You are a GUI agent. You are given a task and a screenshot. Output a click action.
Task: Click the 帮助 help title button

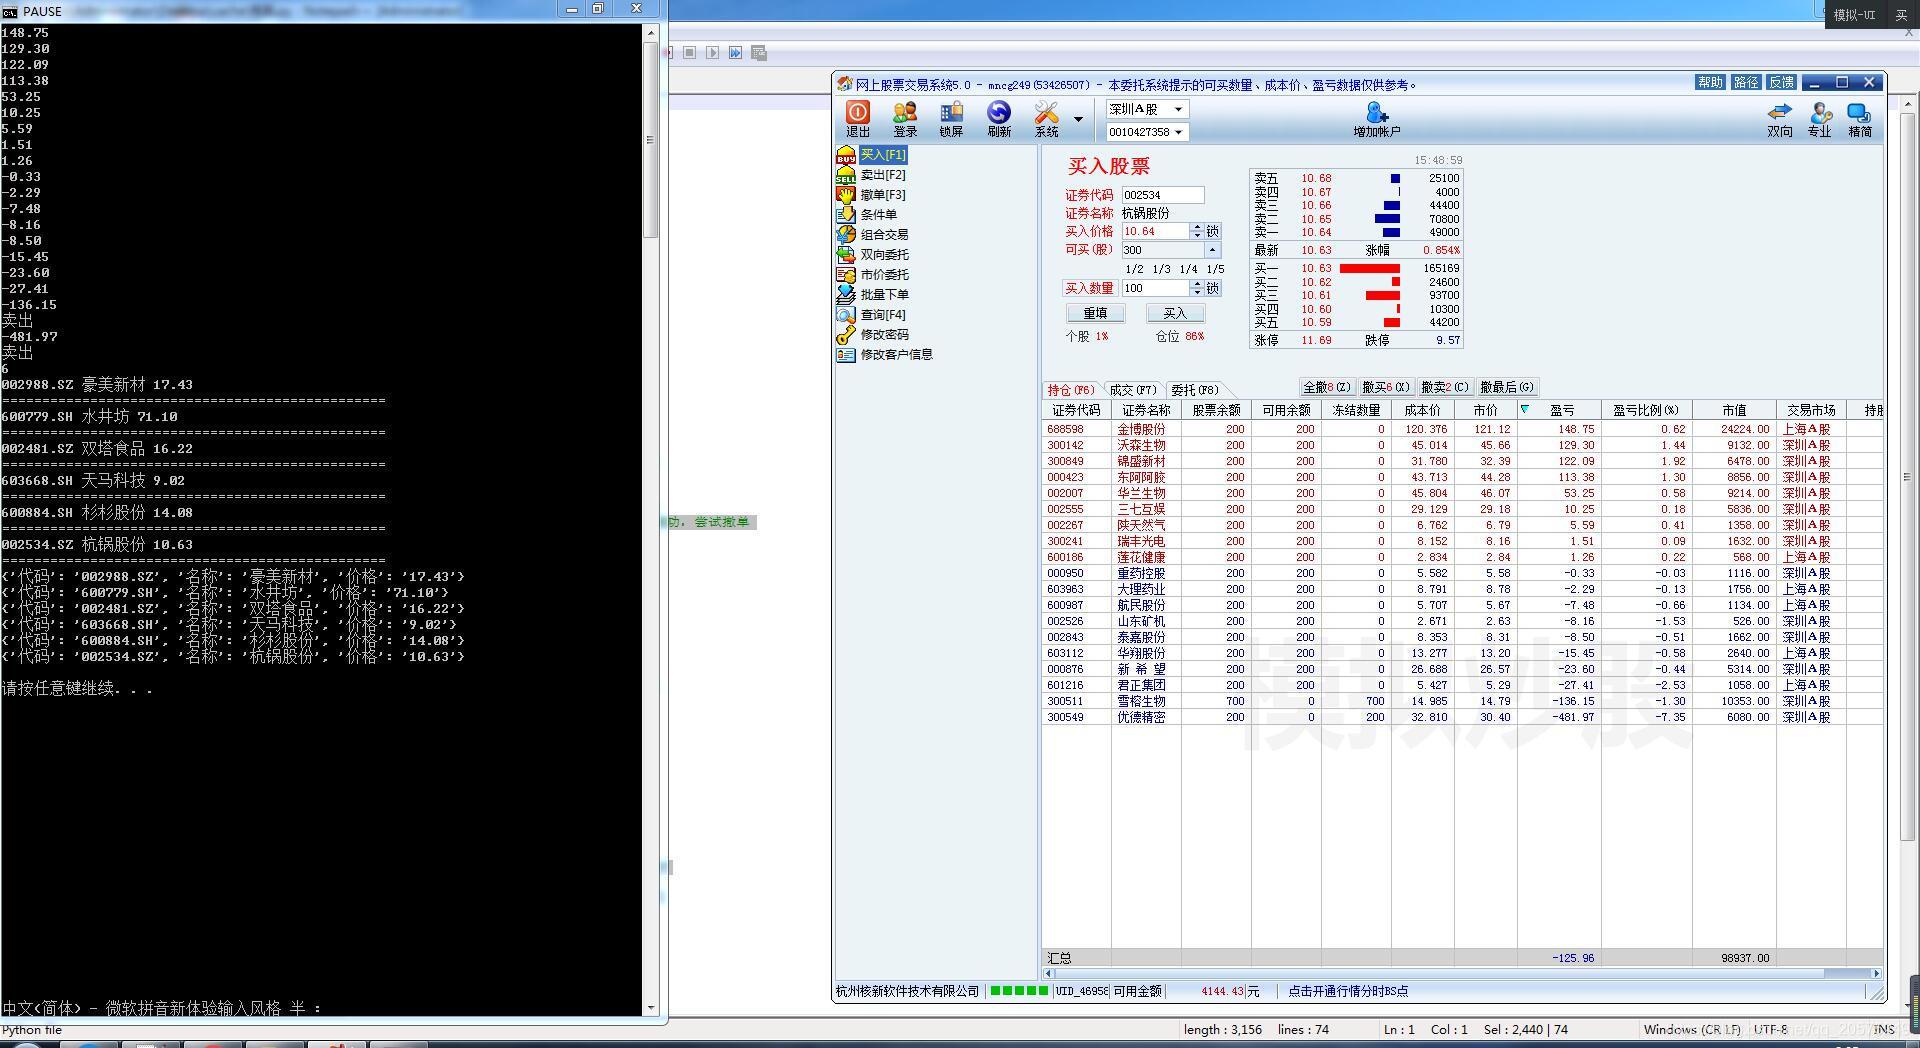(1710, 83)
